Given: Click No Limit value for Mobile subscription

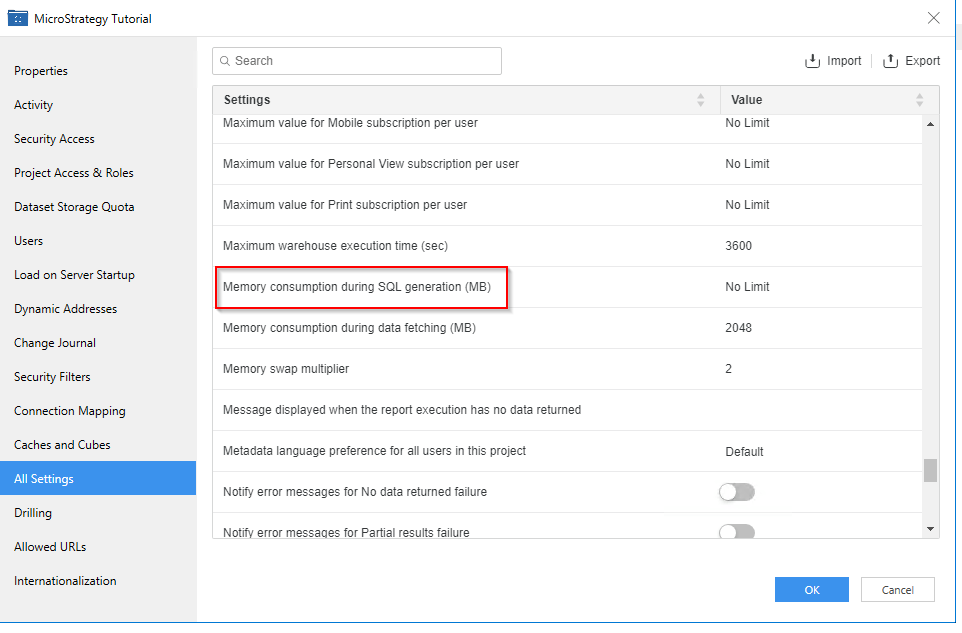Looking at the screenshot, I should tap(747, 123).
